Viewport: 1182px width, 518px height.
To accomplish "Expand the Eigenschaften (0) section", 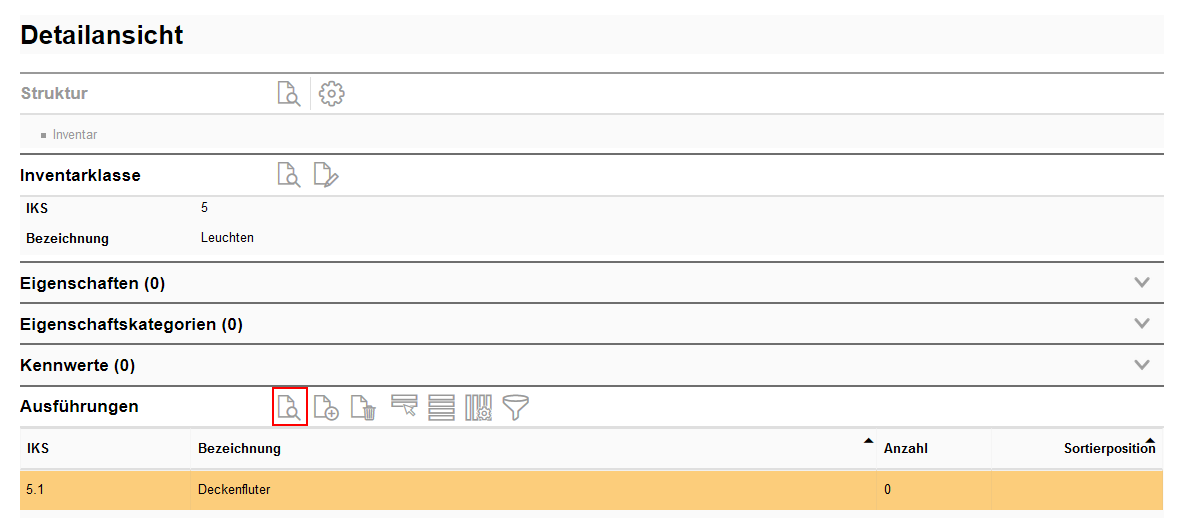I will coord(1143,283).
